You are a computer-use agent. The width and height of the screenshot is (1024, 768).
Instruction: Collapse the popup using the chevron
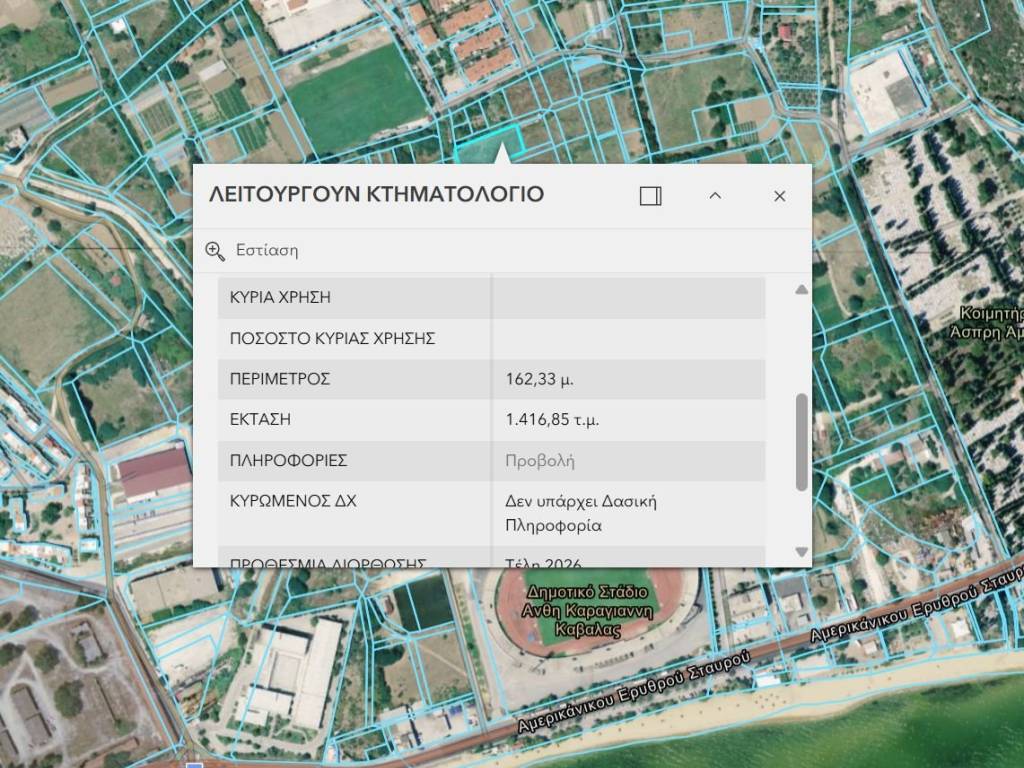coord(715,196)
